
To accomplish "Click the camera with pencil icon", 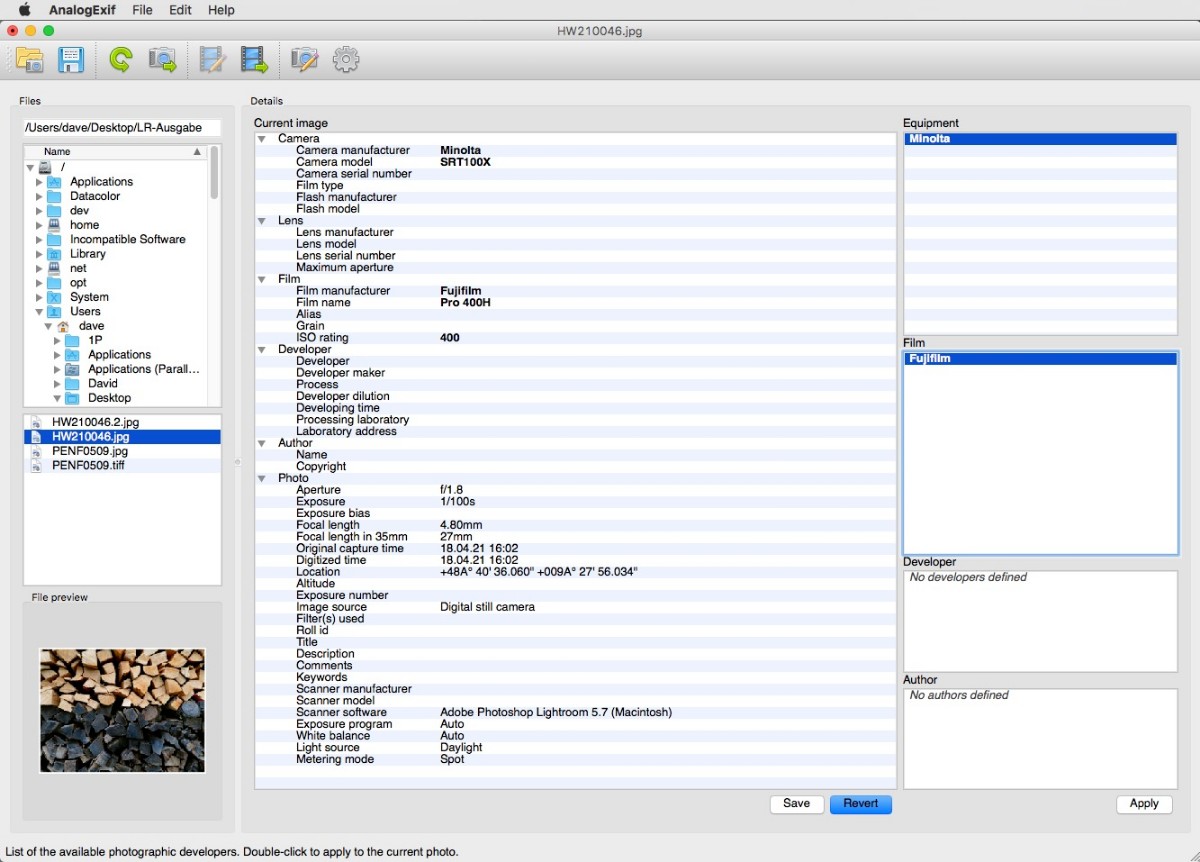I will pos(303,60).
